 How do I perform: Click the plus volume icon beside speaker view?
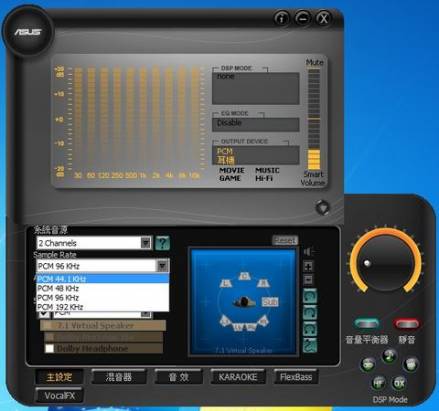click(x=308, y=266)
